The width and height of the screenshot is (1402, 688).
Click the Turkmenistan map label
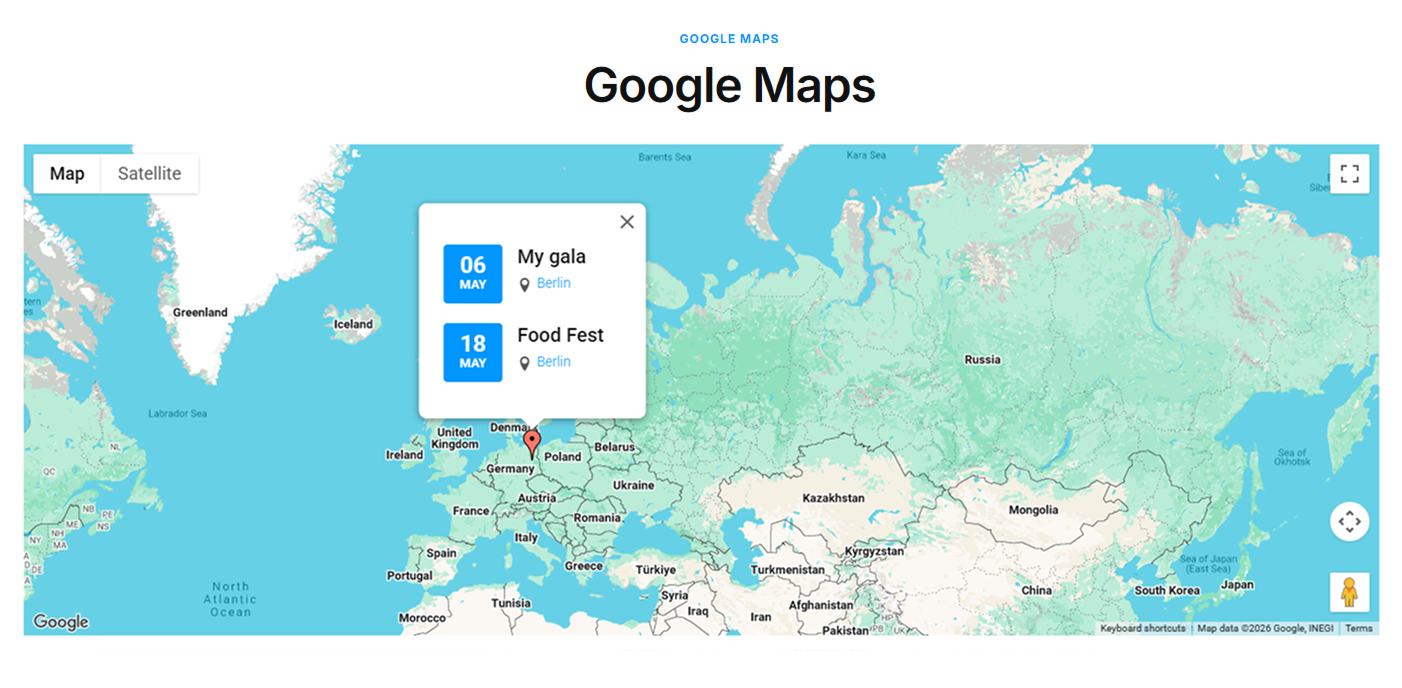click(x=788, y=570)
